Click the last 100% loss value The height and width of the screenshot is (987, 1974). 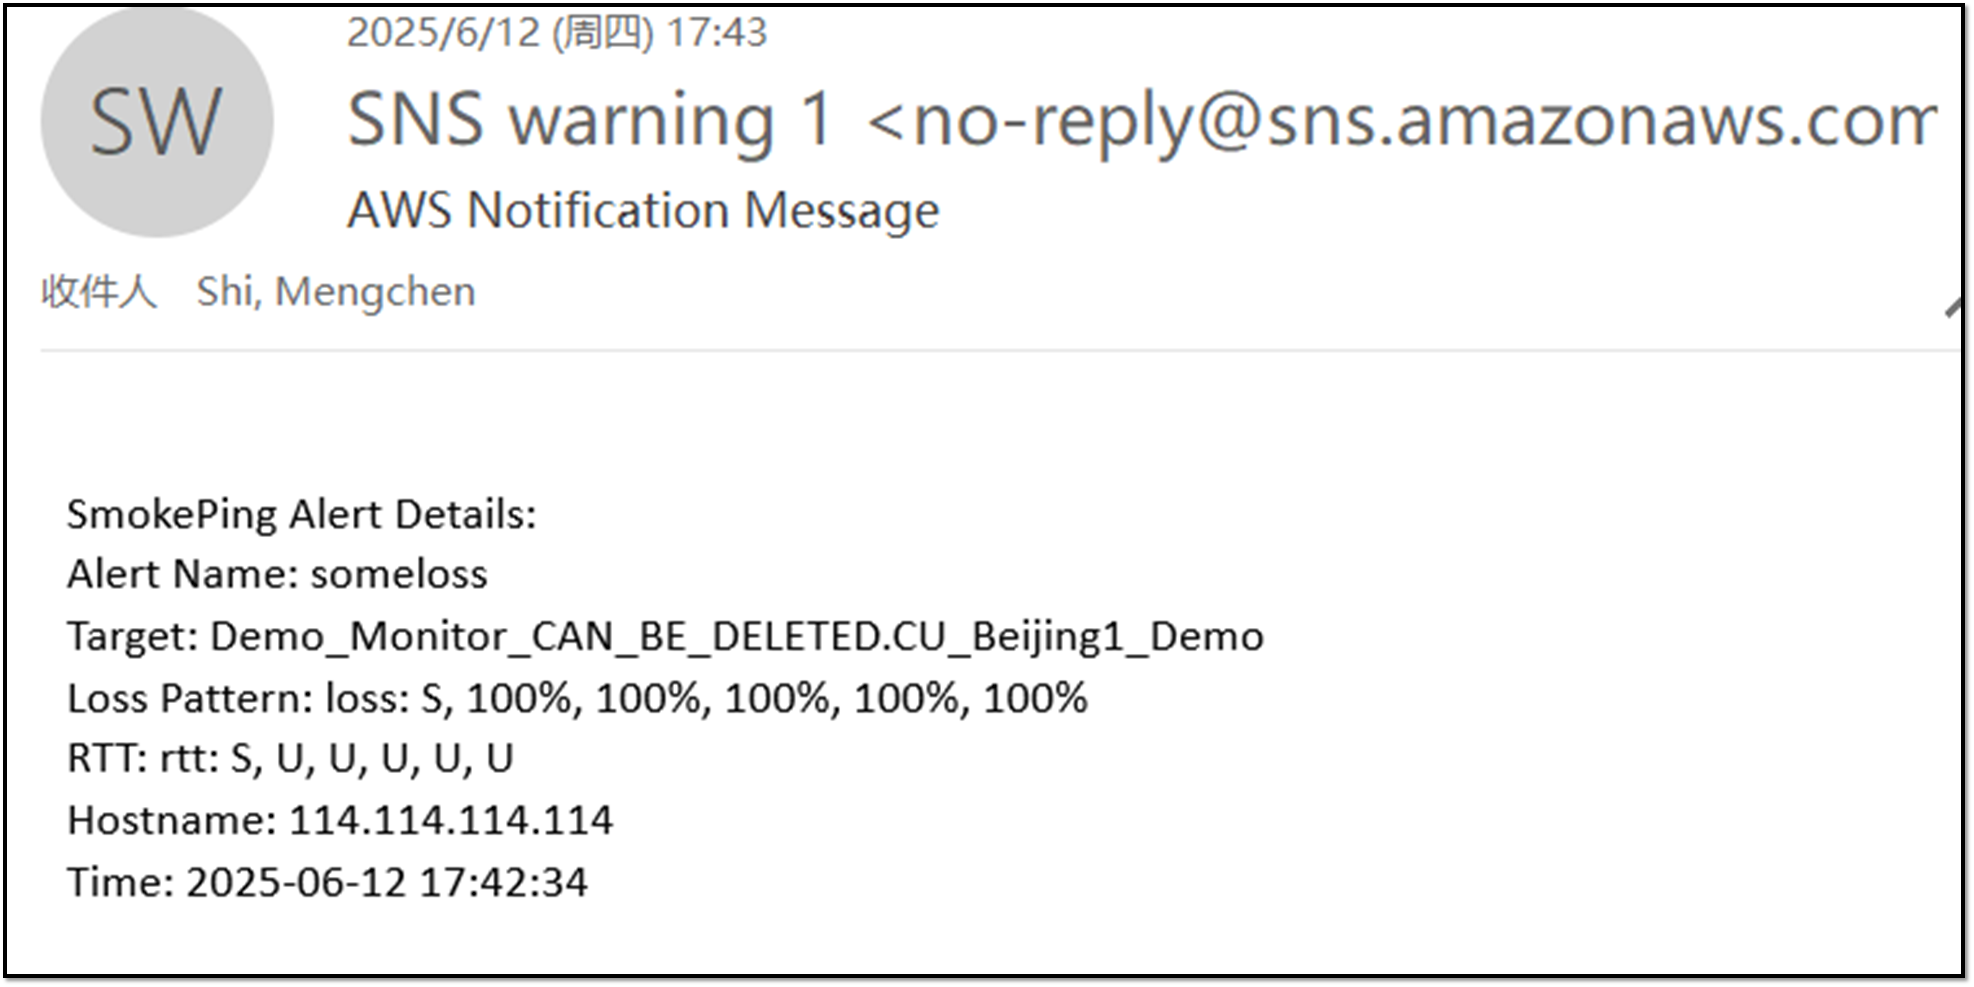(x=1034, y=698)
